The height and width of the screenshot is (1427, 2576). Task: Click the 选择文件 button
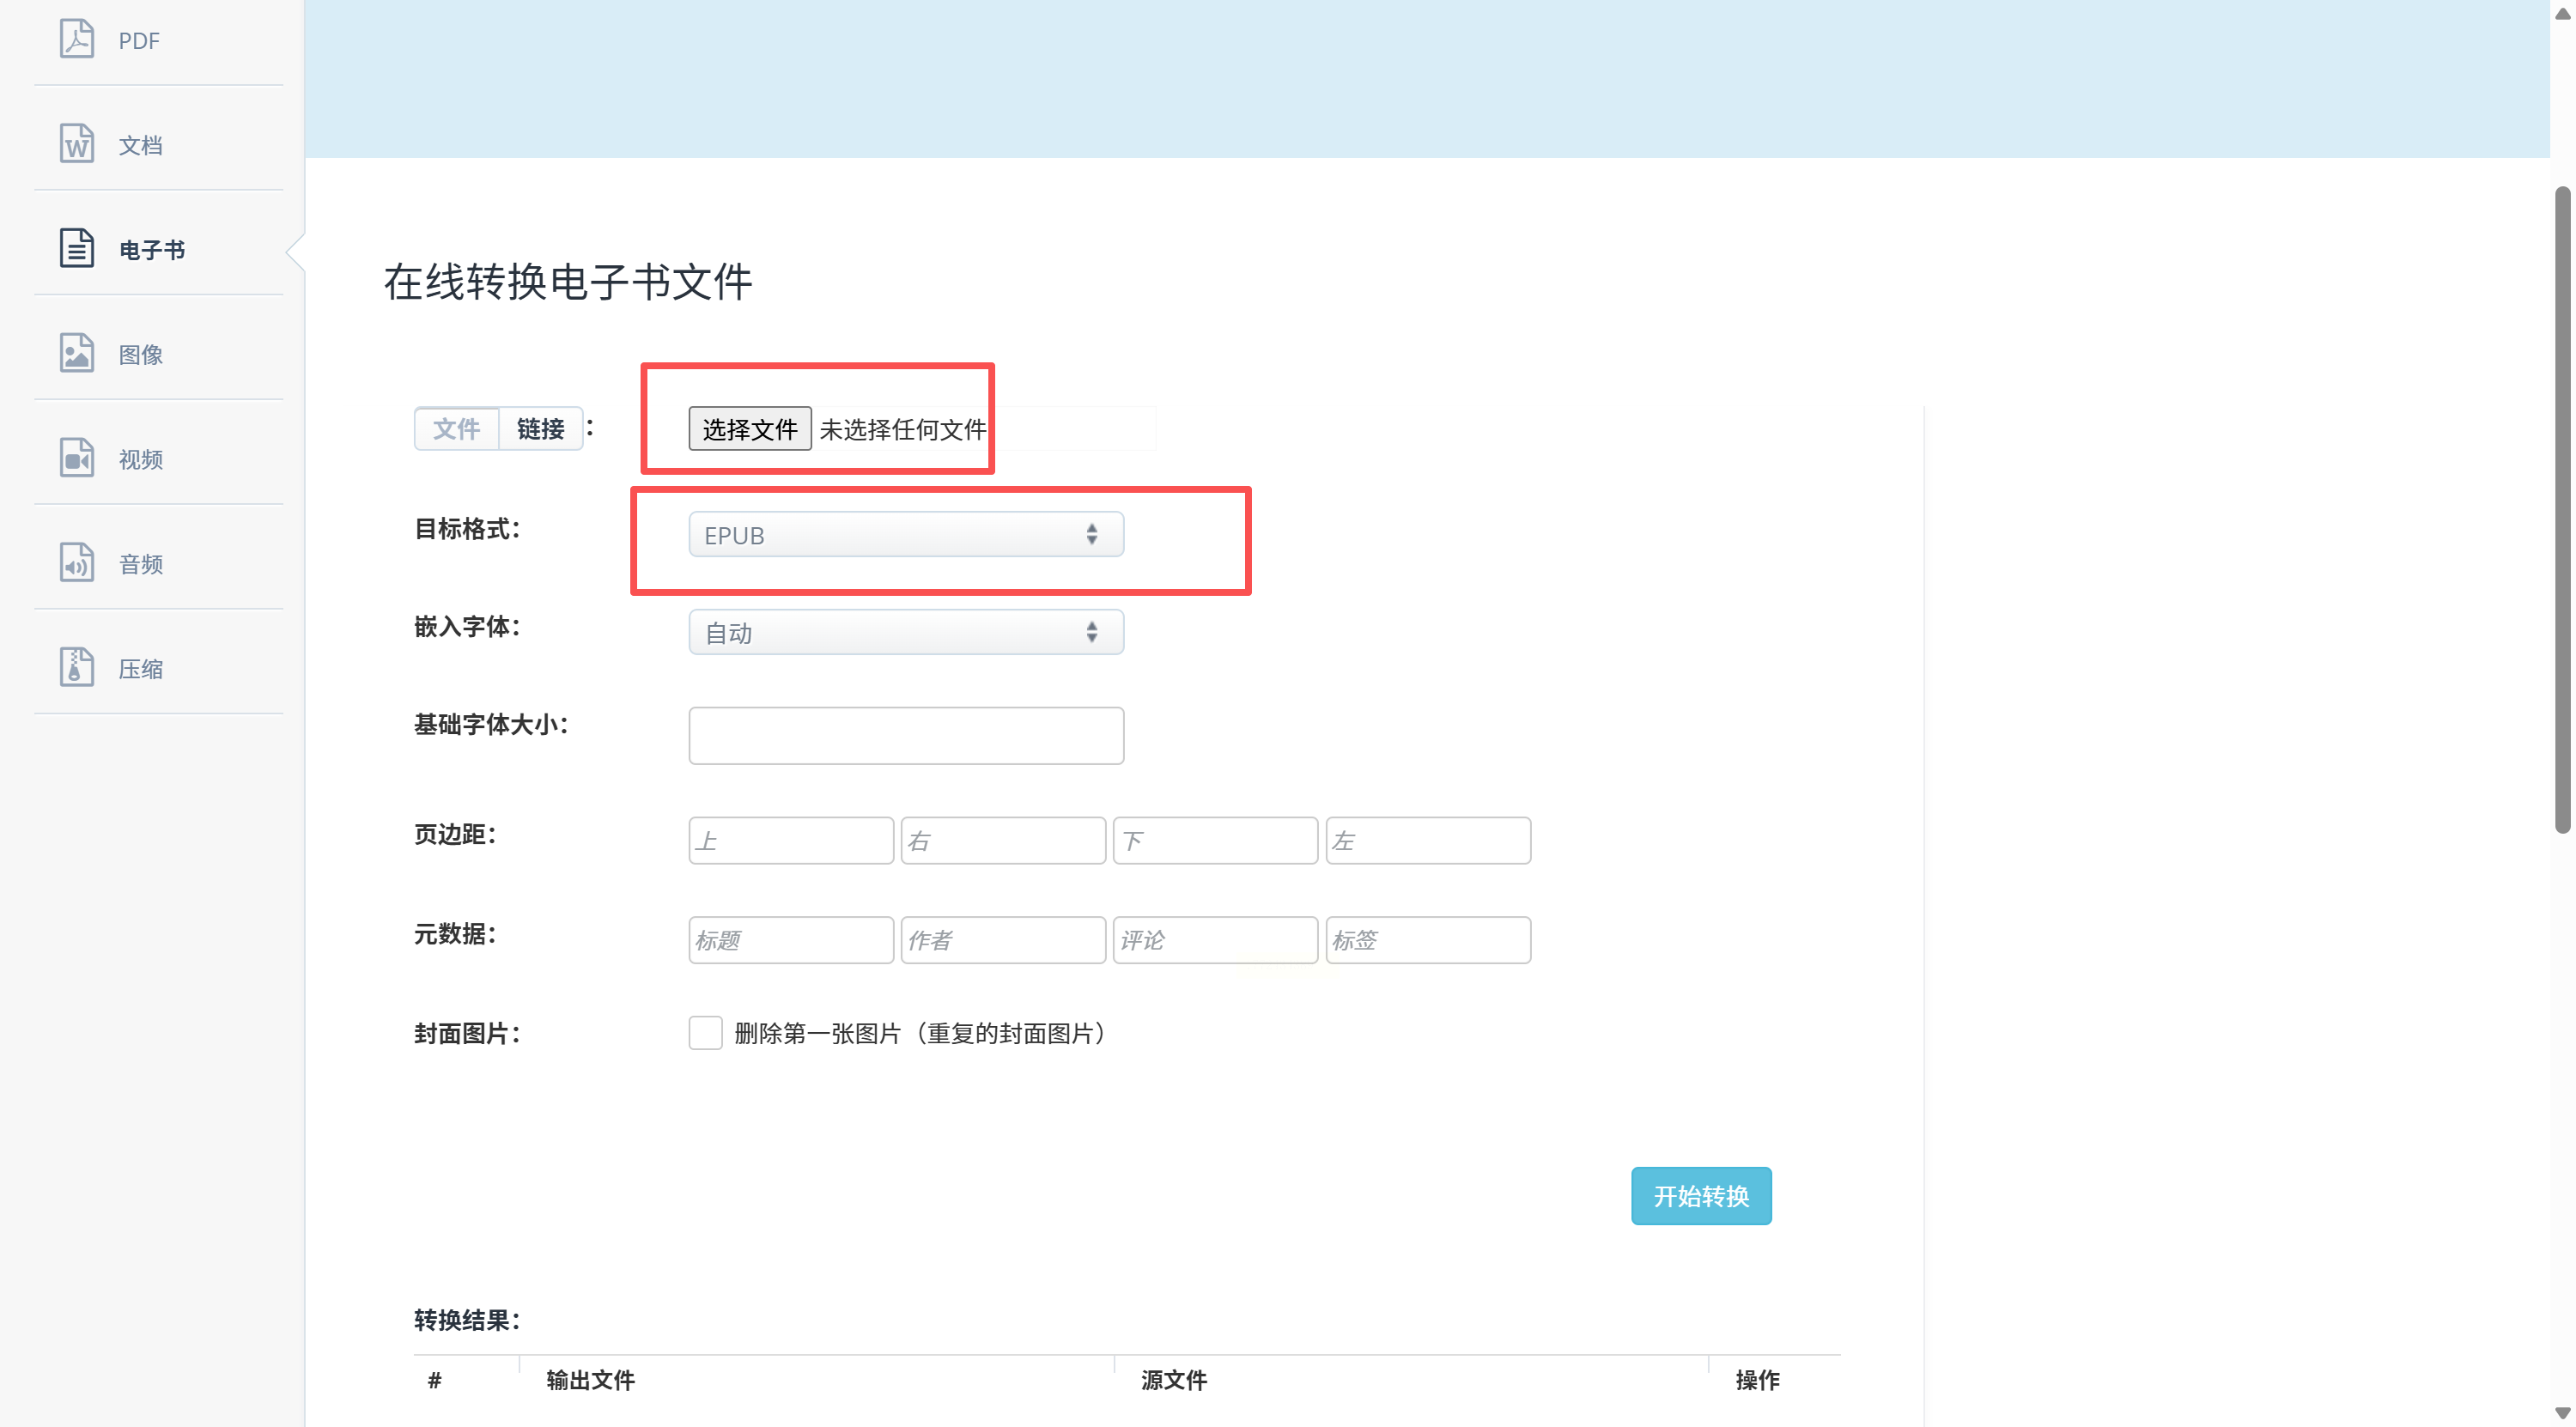coord(749,429)
